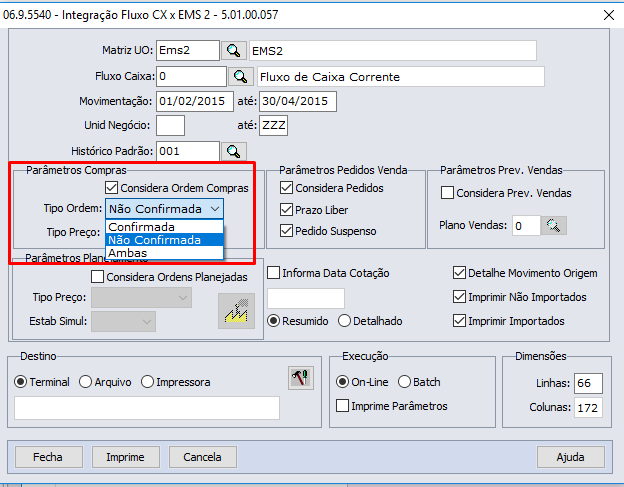This screenshot has width=624, height=487.
Task: Select the Resumido radio option
Action: click(x=273, y=321)
